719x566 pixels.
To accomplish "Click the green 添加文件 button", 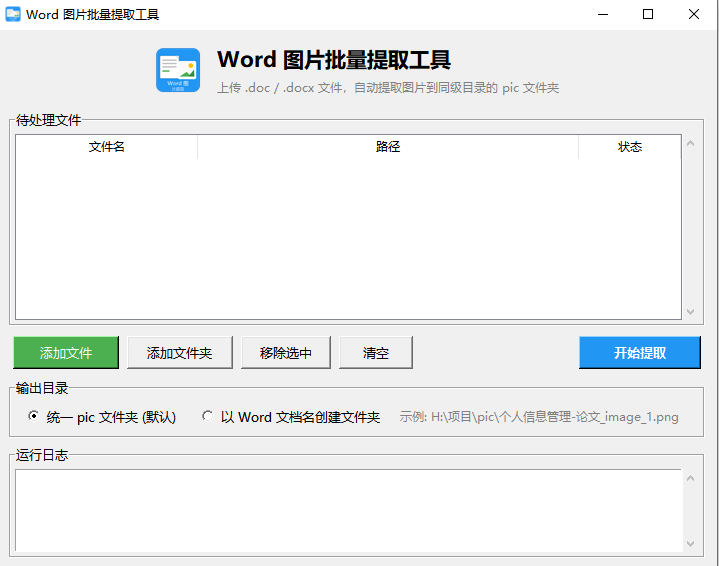I will pyautogui.click(x=66, y=352).
